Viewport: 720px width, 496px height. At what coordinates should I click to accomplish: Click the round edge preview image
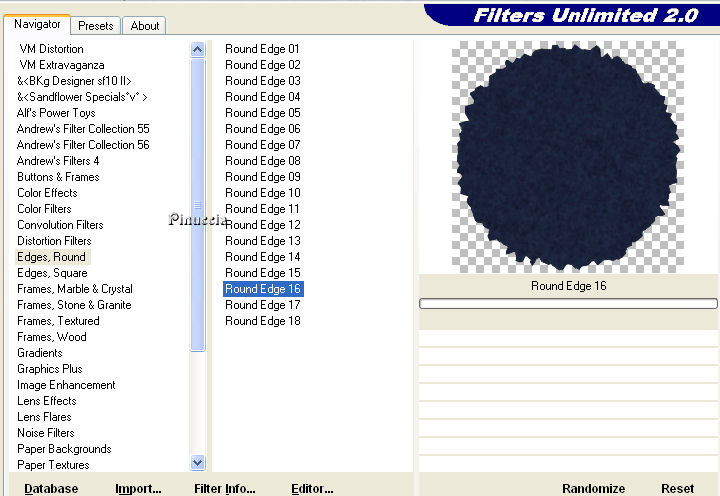point(568,157)
